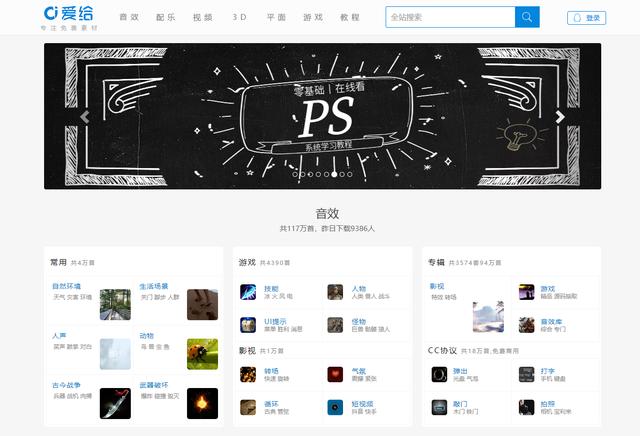Click the 打字 keyboard icon
This screenshot has width=640, height=436.
(527, 374)
